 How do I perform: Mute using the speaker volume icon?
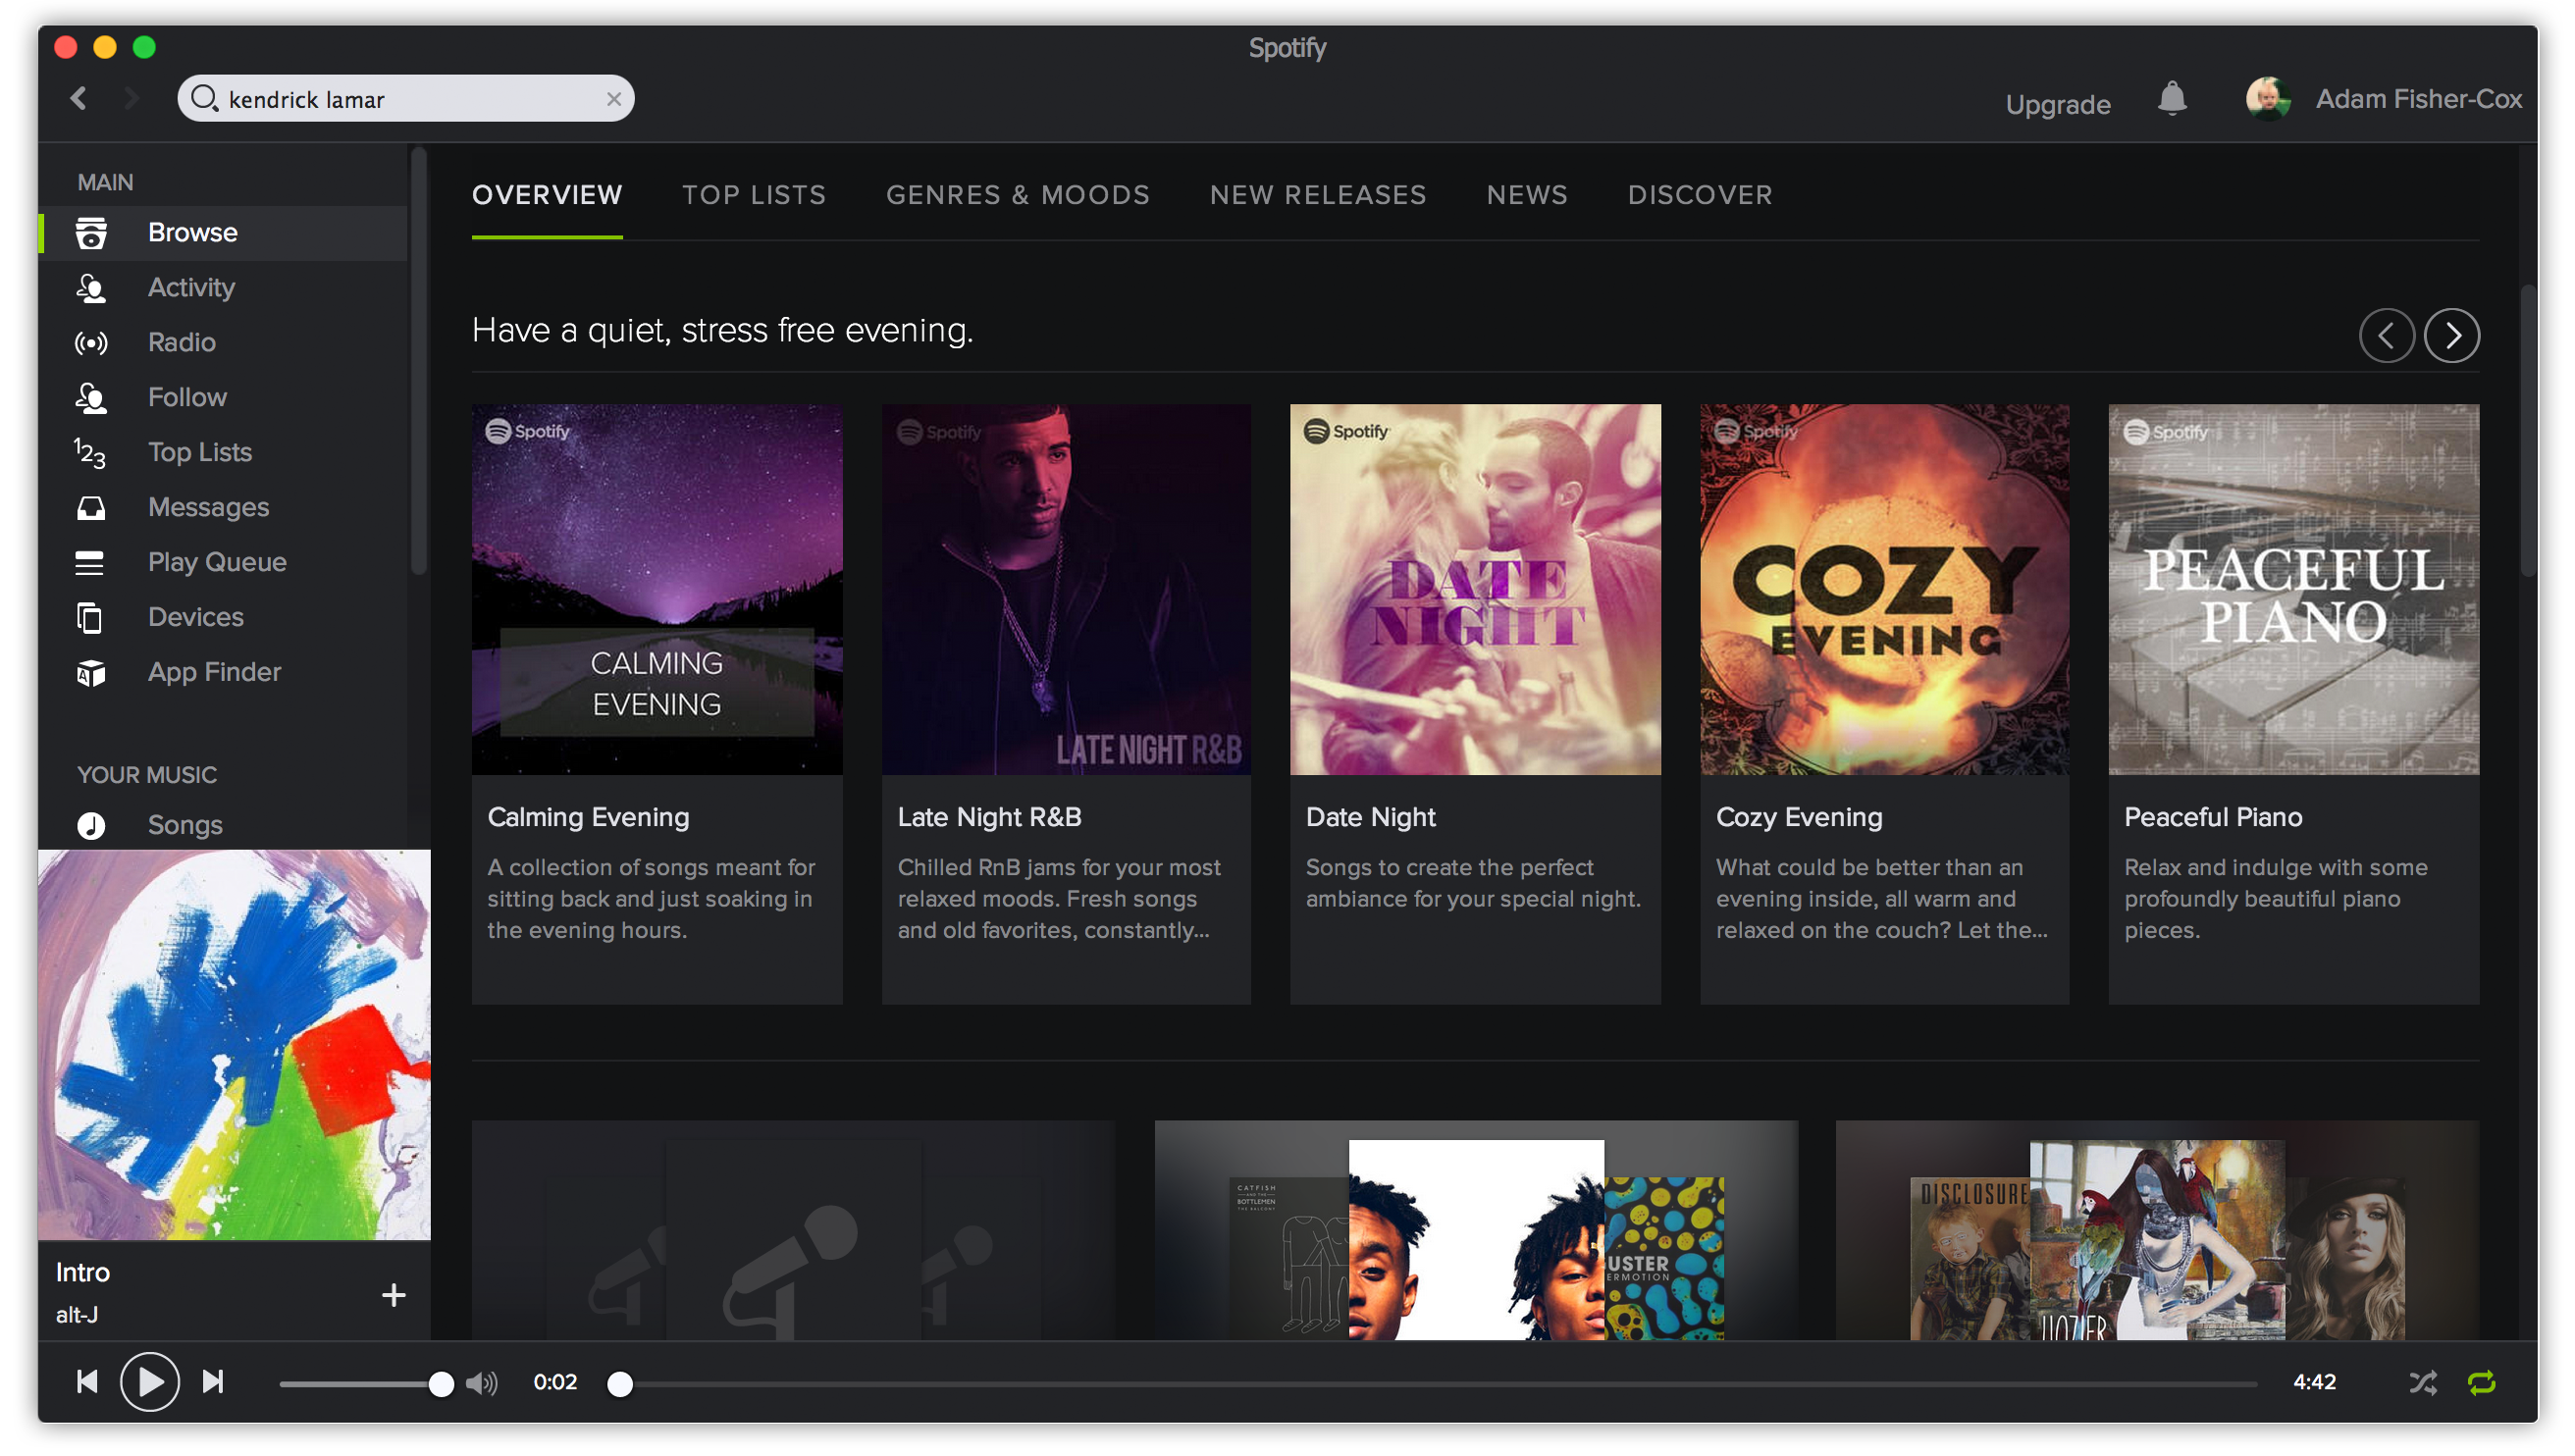pyautogui.click(x=481, y=1383)
